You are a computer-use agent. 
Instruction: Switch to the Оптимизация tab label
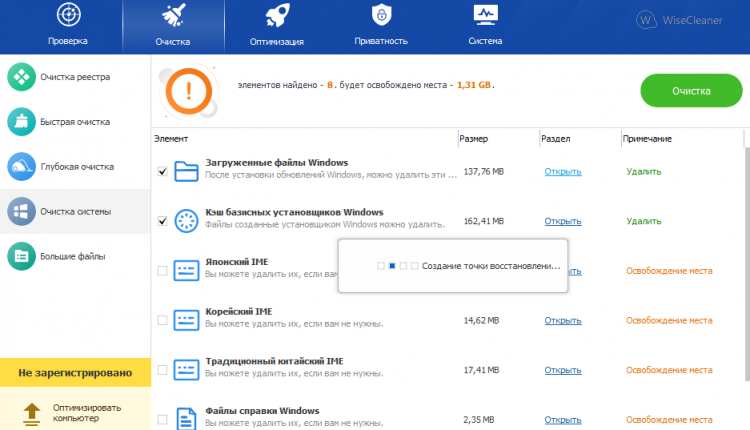pyautogui.click(x=277, y=42)
